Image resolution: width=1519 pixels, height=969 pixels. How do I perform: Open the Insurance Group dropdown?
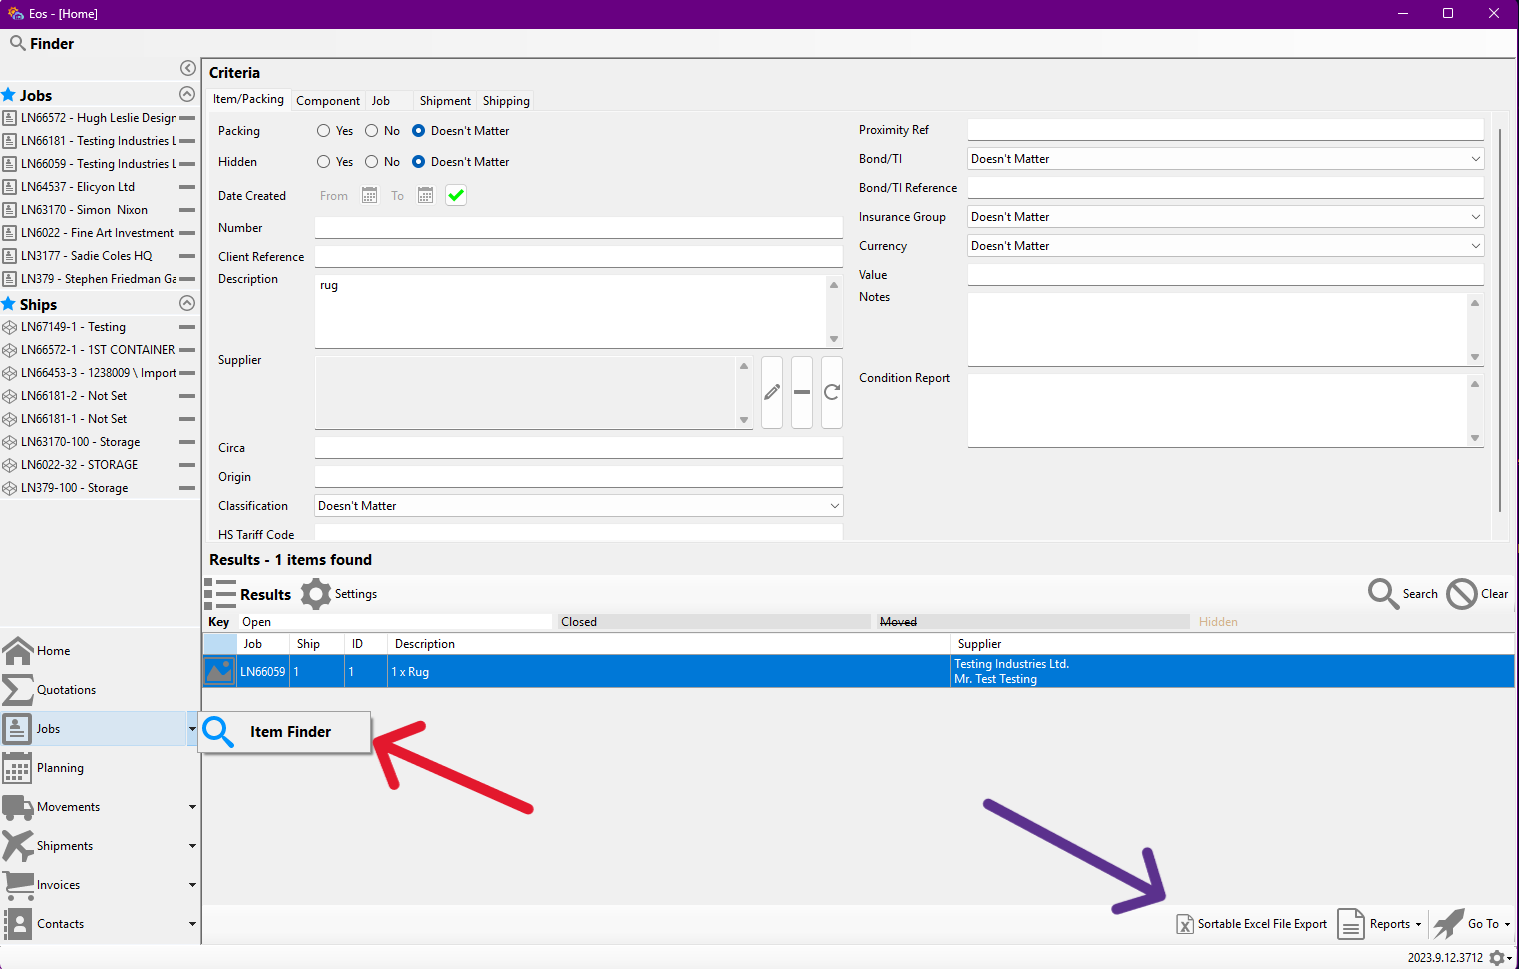[x=1475, y=217]
